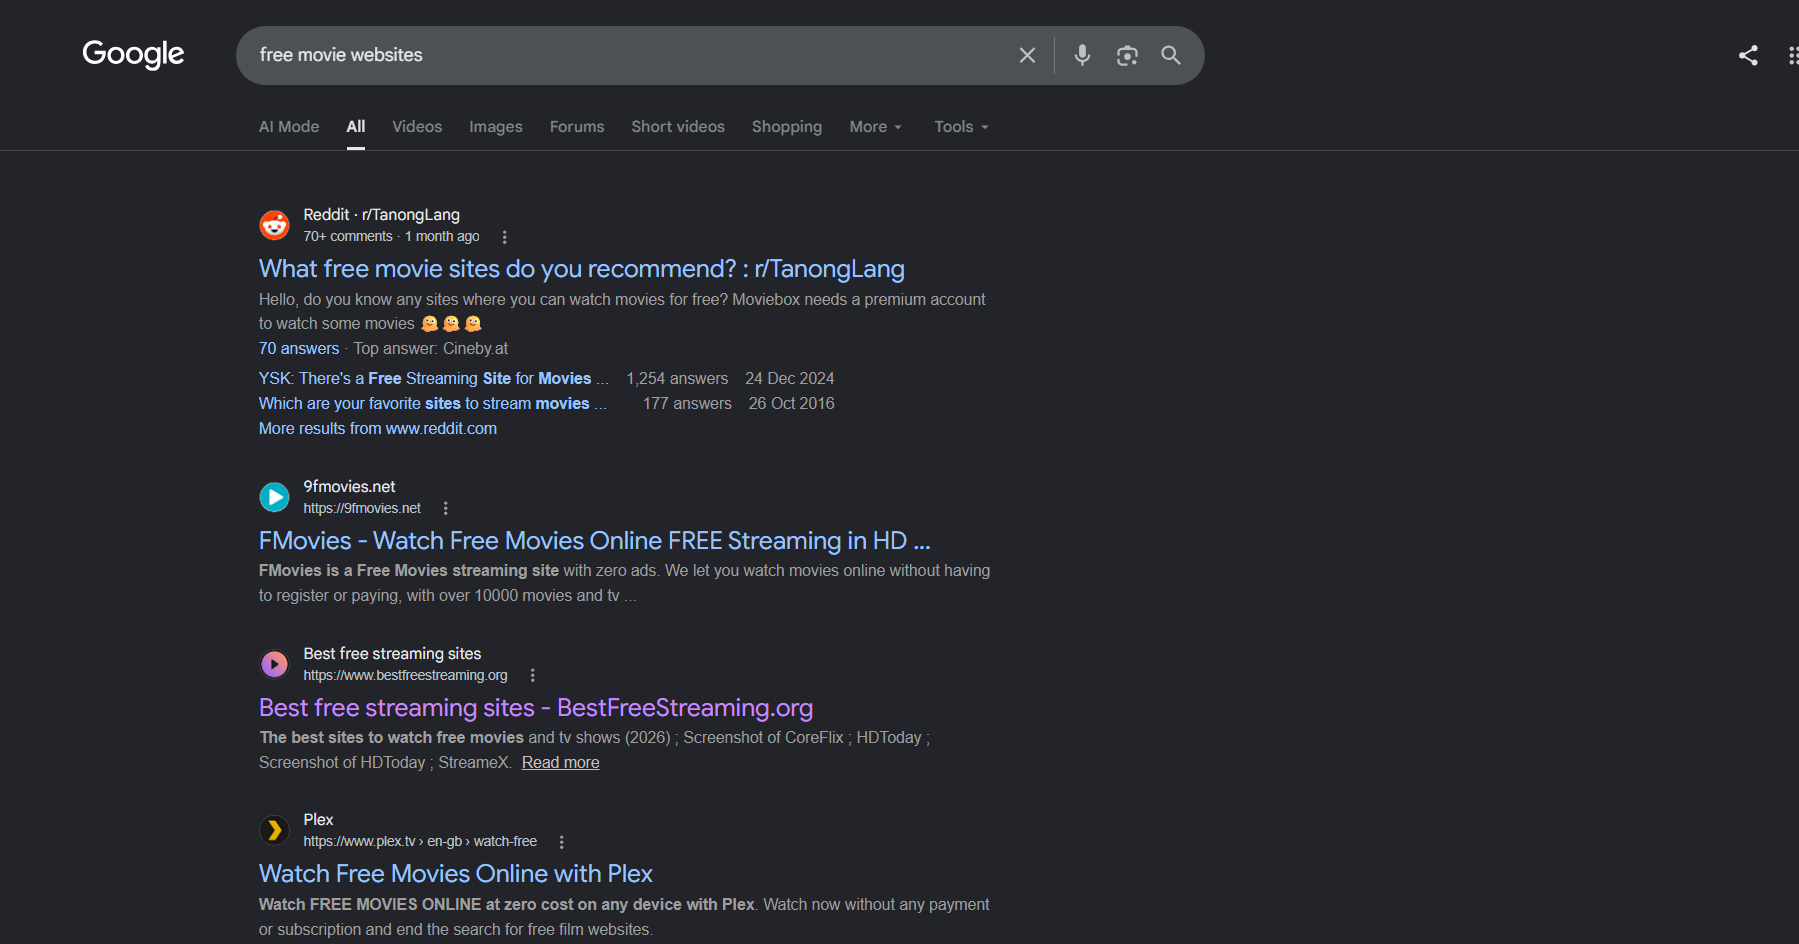Open options menu for 9fmovies.net result
The image size is (1799, 944).
click(x=445, y=508)
